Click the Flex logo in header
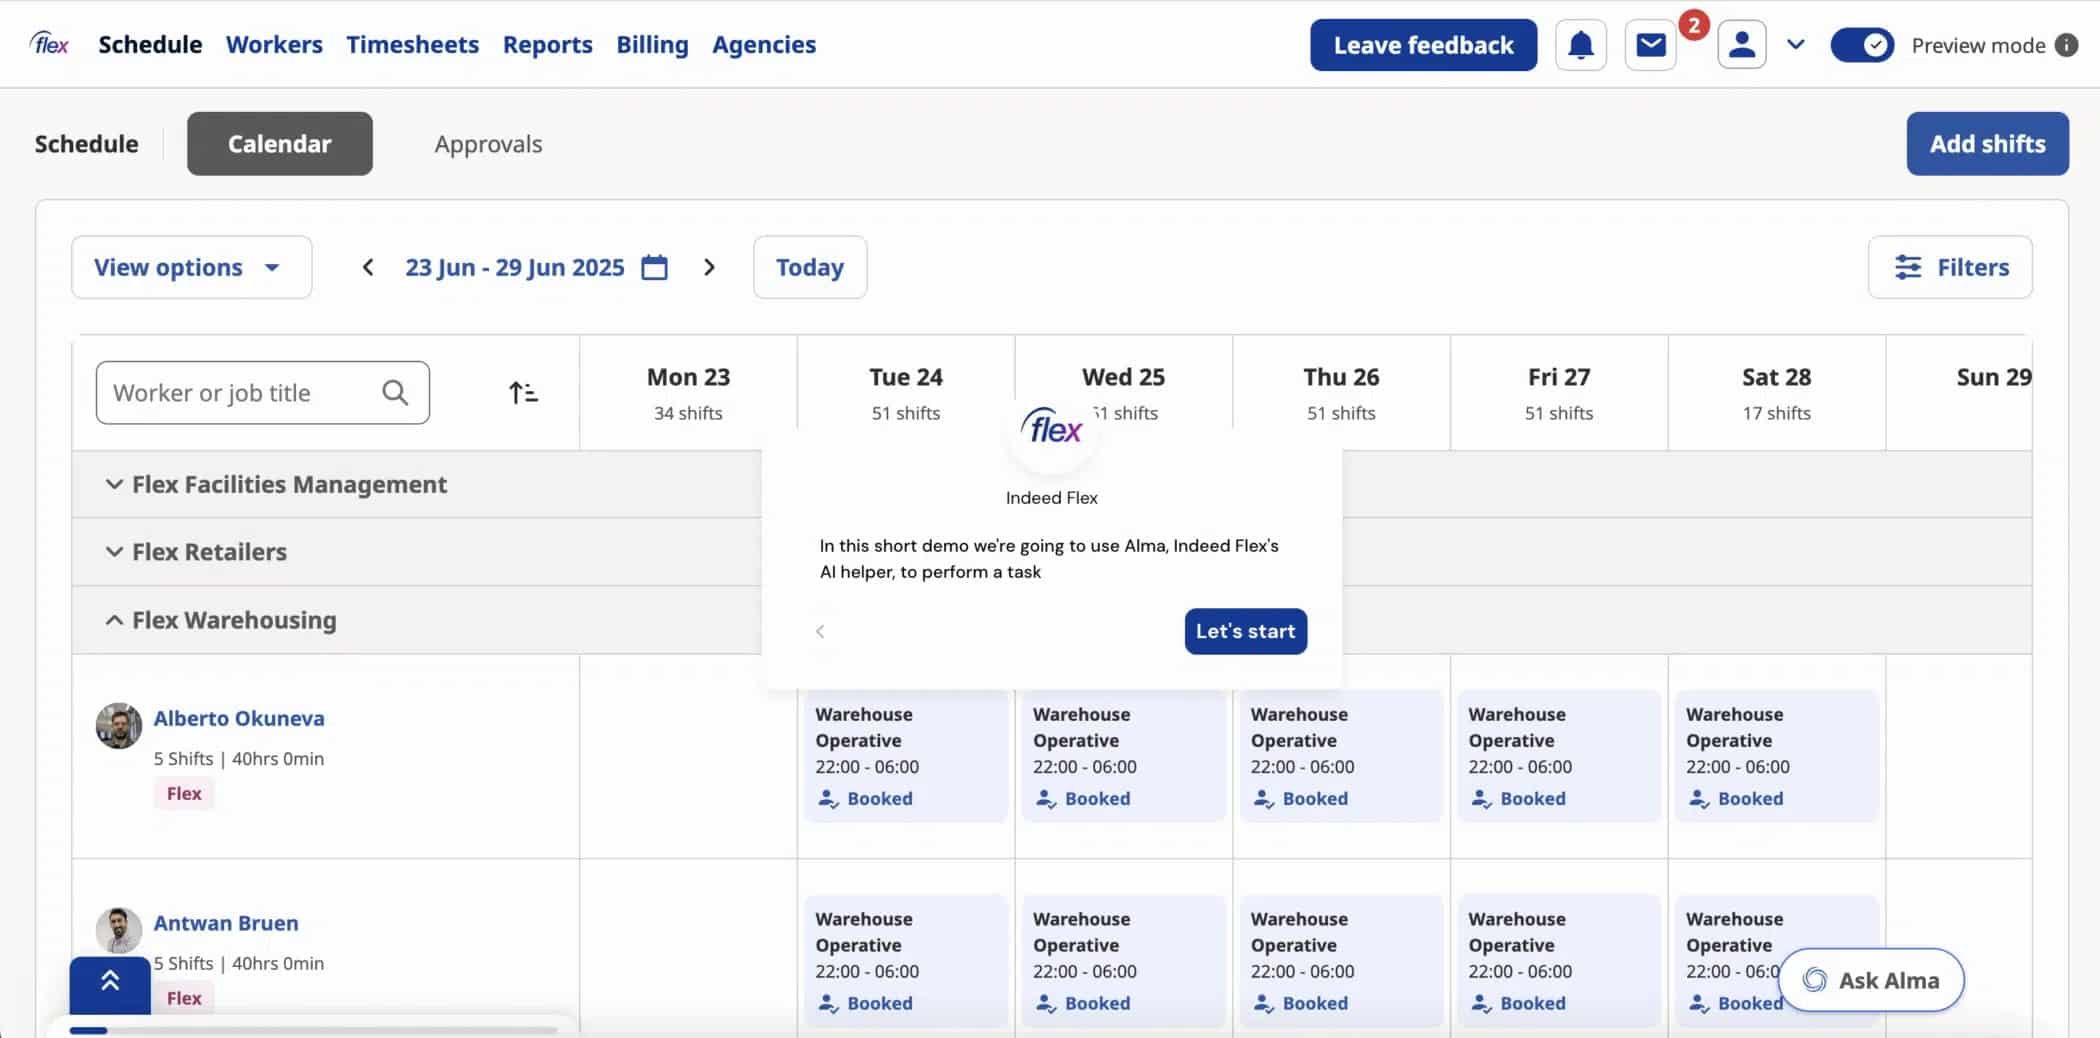 pos(50,44)
